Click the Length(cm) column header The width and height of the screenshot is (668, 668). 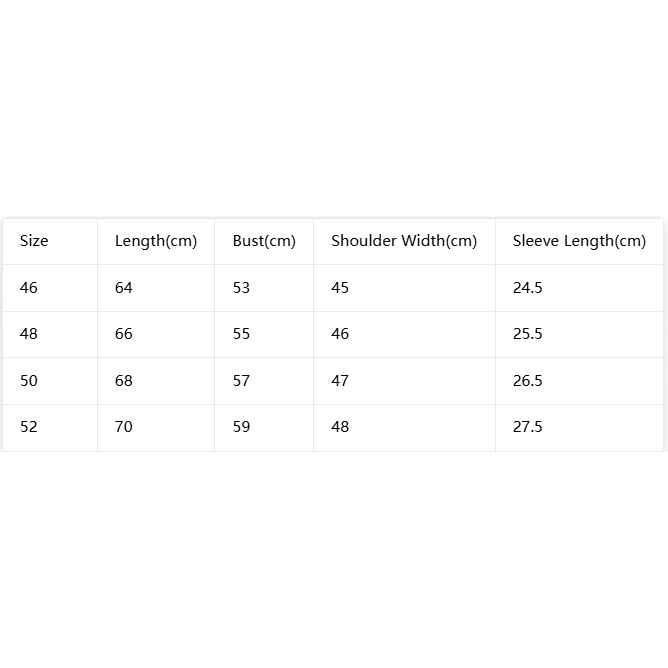(156, 241)
